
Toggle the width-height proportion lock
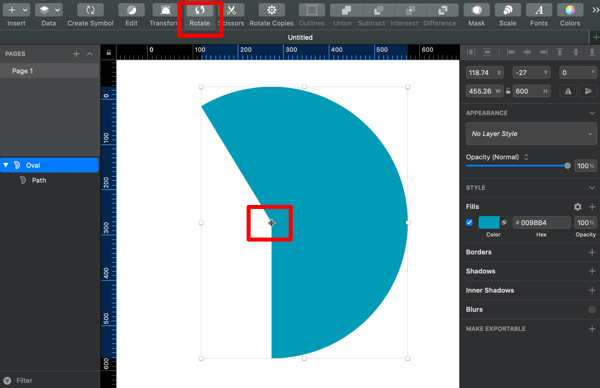[x=508, y=91]
